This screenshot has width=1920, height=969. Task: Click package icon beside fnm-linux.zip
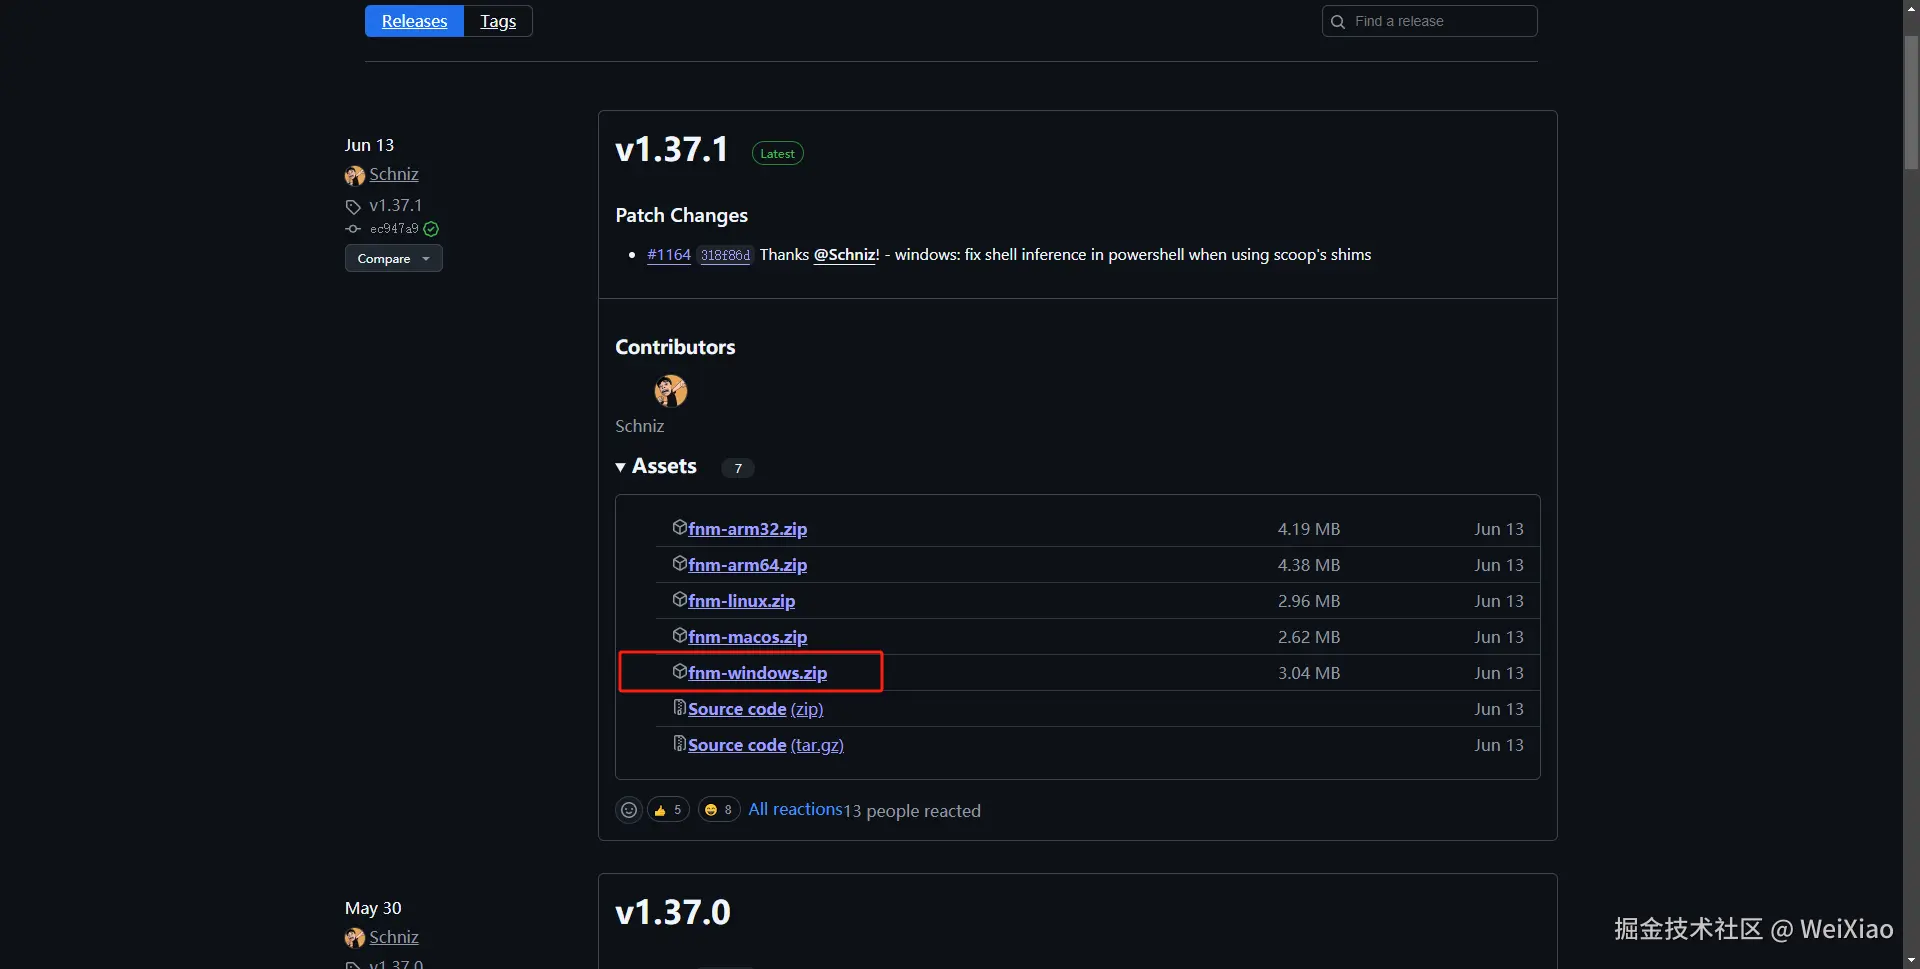(x=680, y=599)
